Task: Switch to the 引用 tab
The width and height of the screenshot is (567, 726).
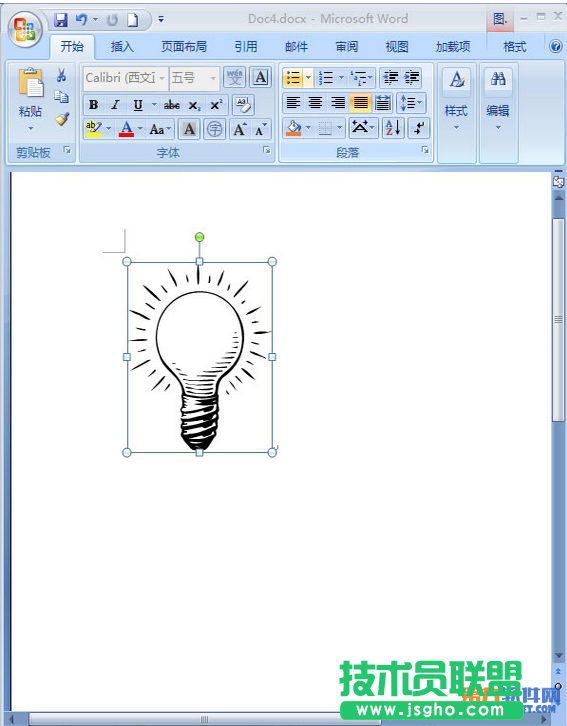Action: tap(246, 46)
